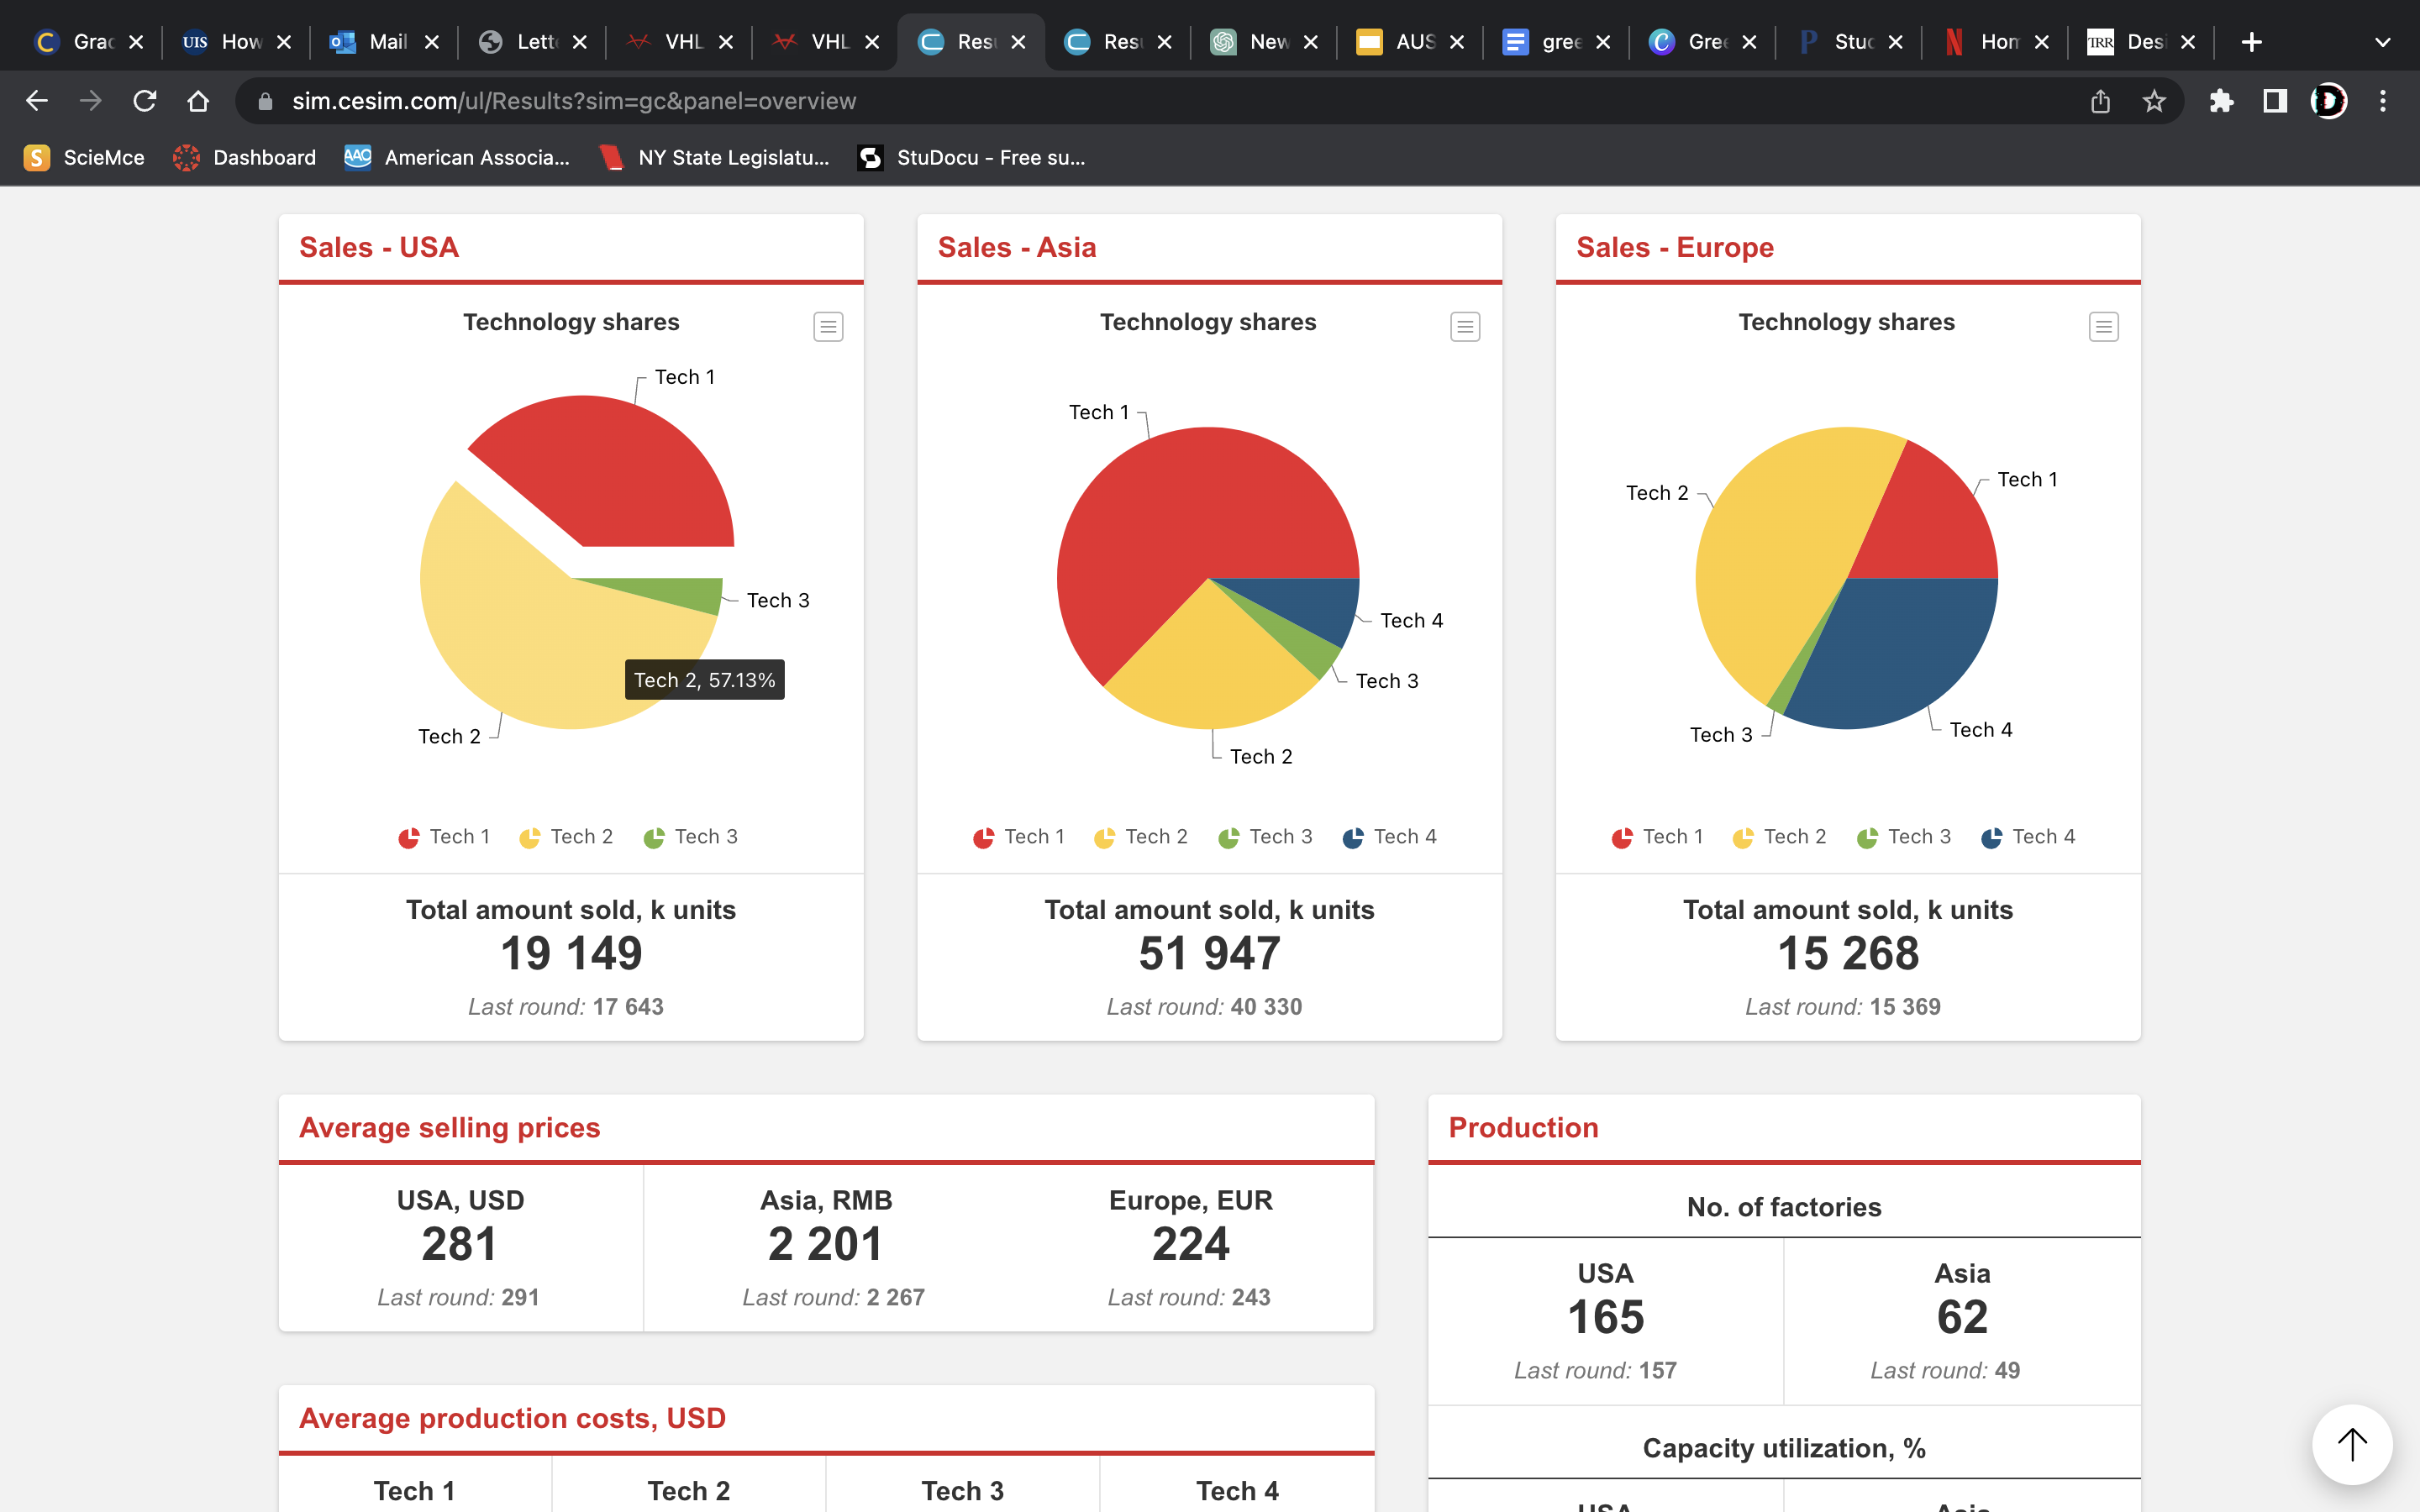Go back to the previous page
This screenshot has width=2420, height=1512.
pos(37,101)
